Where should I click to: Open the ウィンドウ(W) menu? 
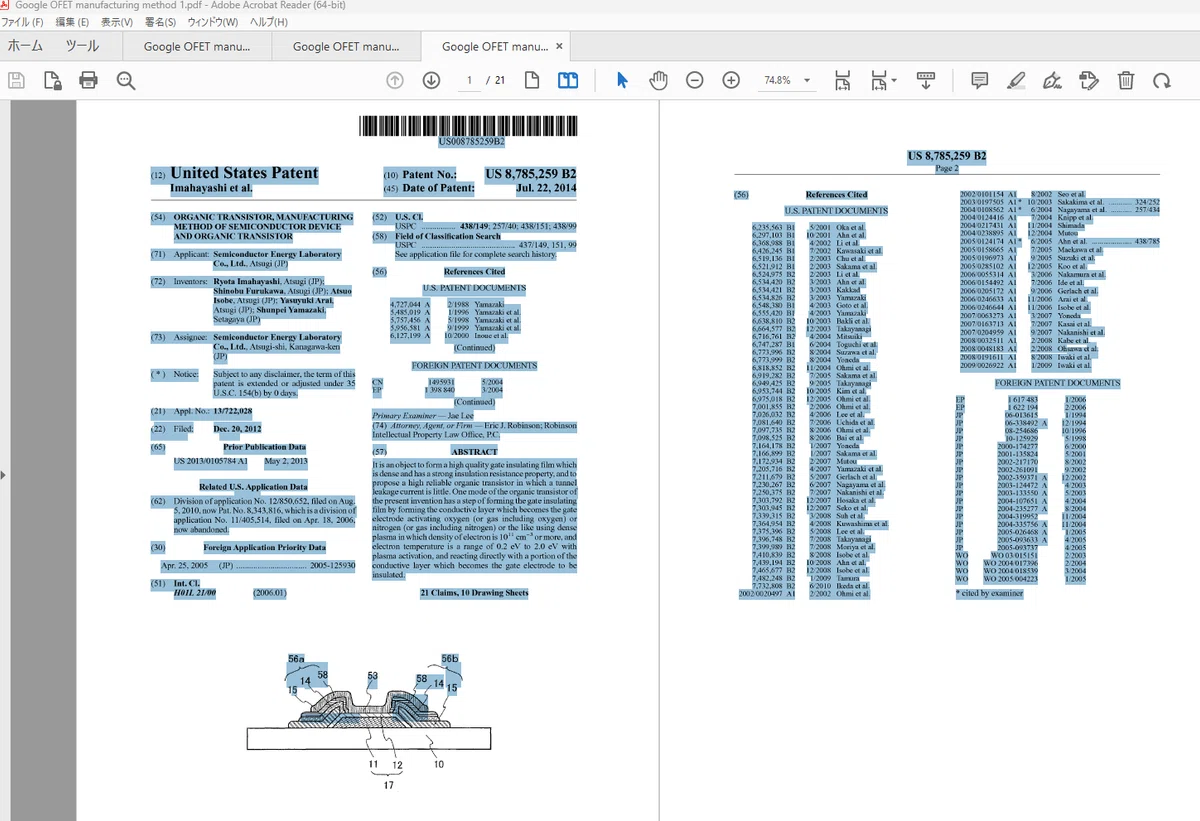point(213,22)
